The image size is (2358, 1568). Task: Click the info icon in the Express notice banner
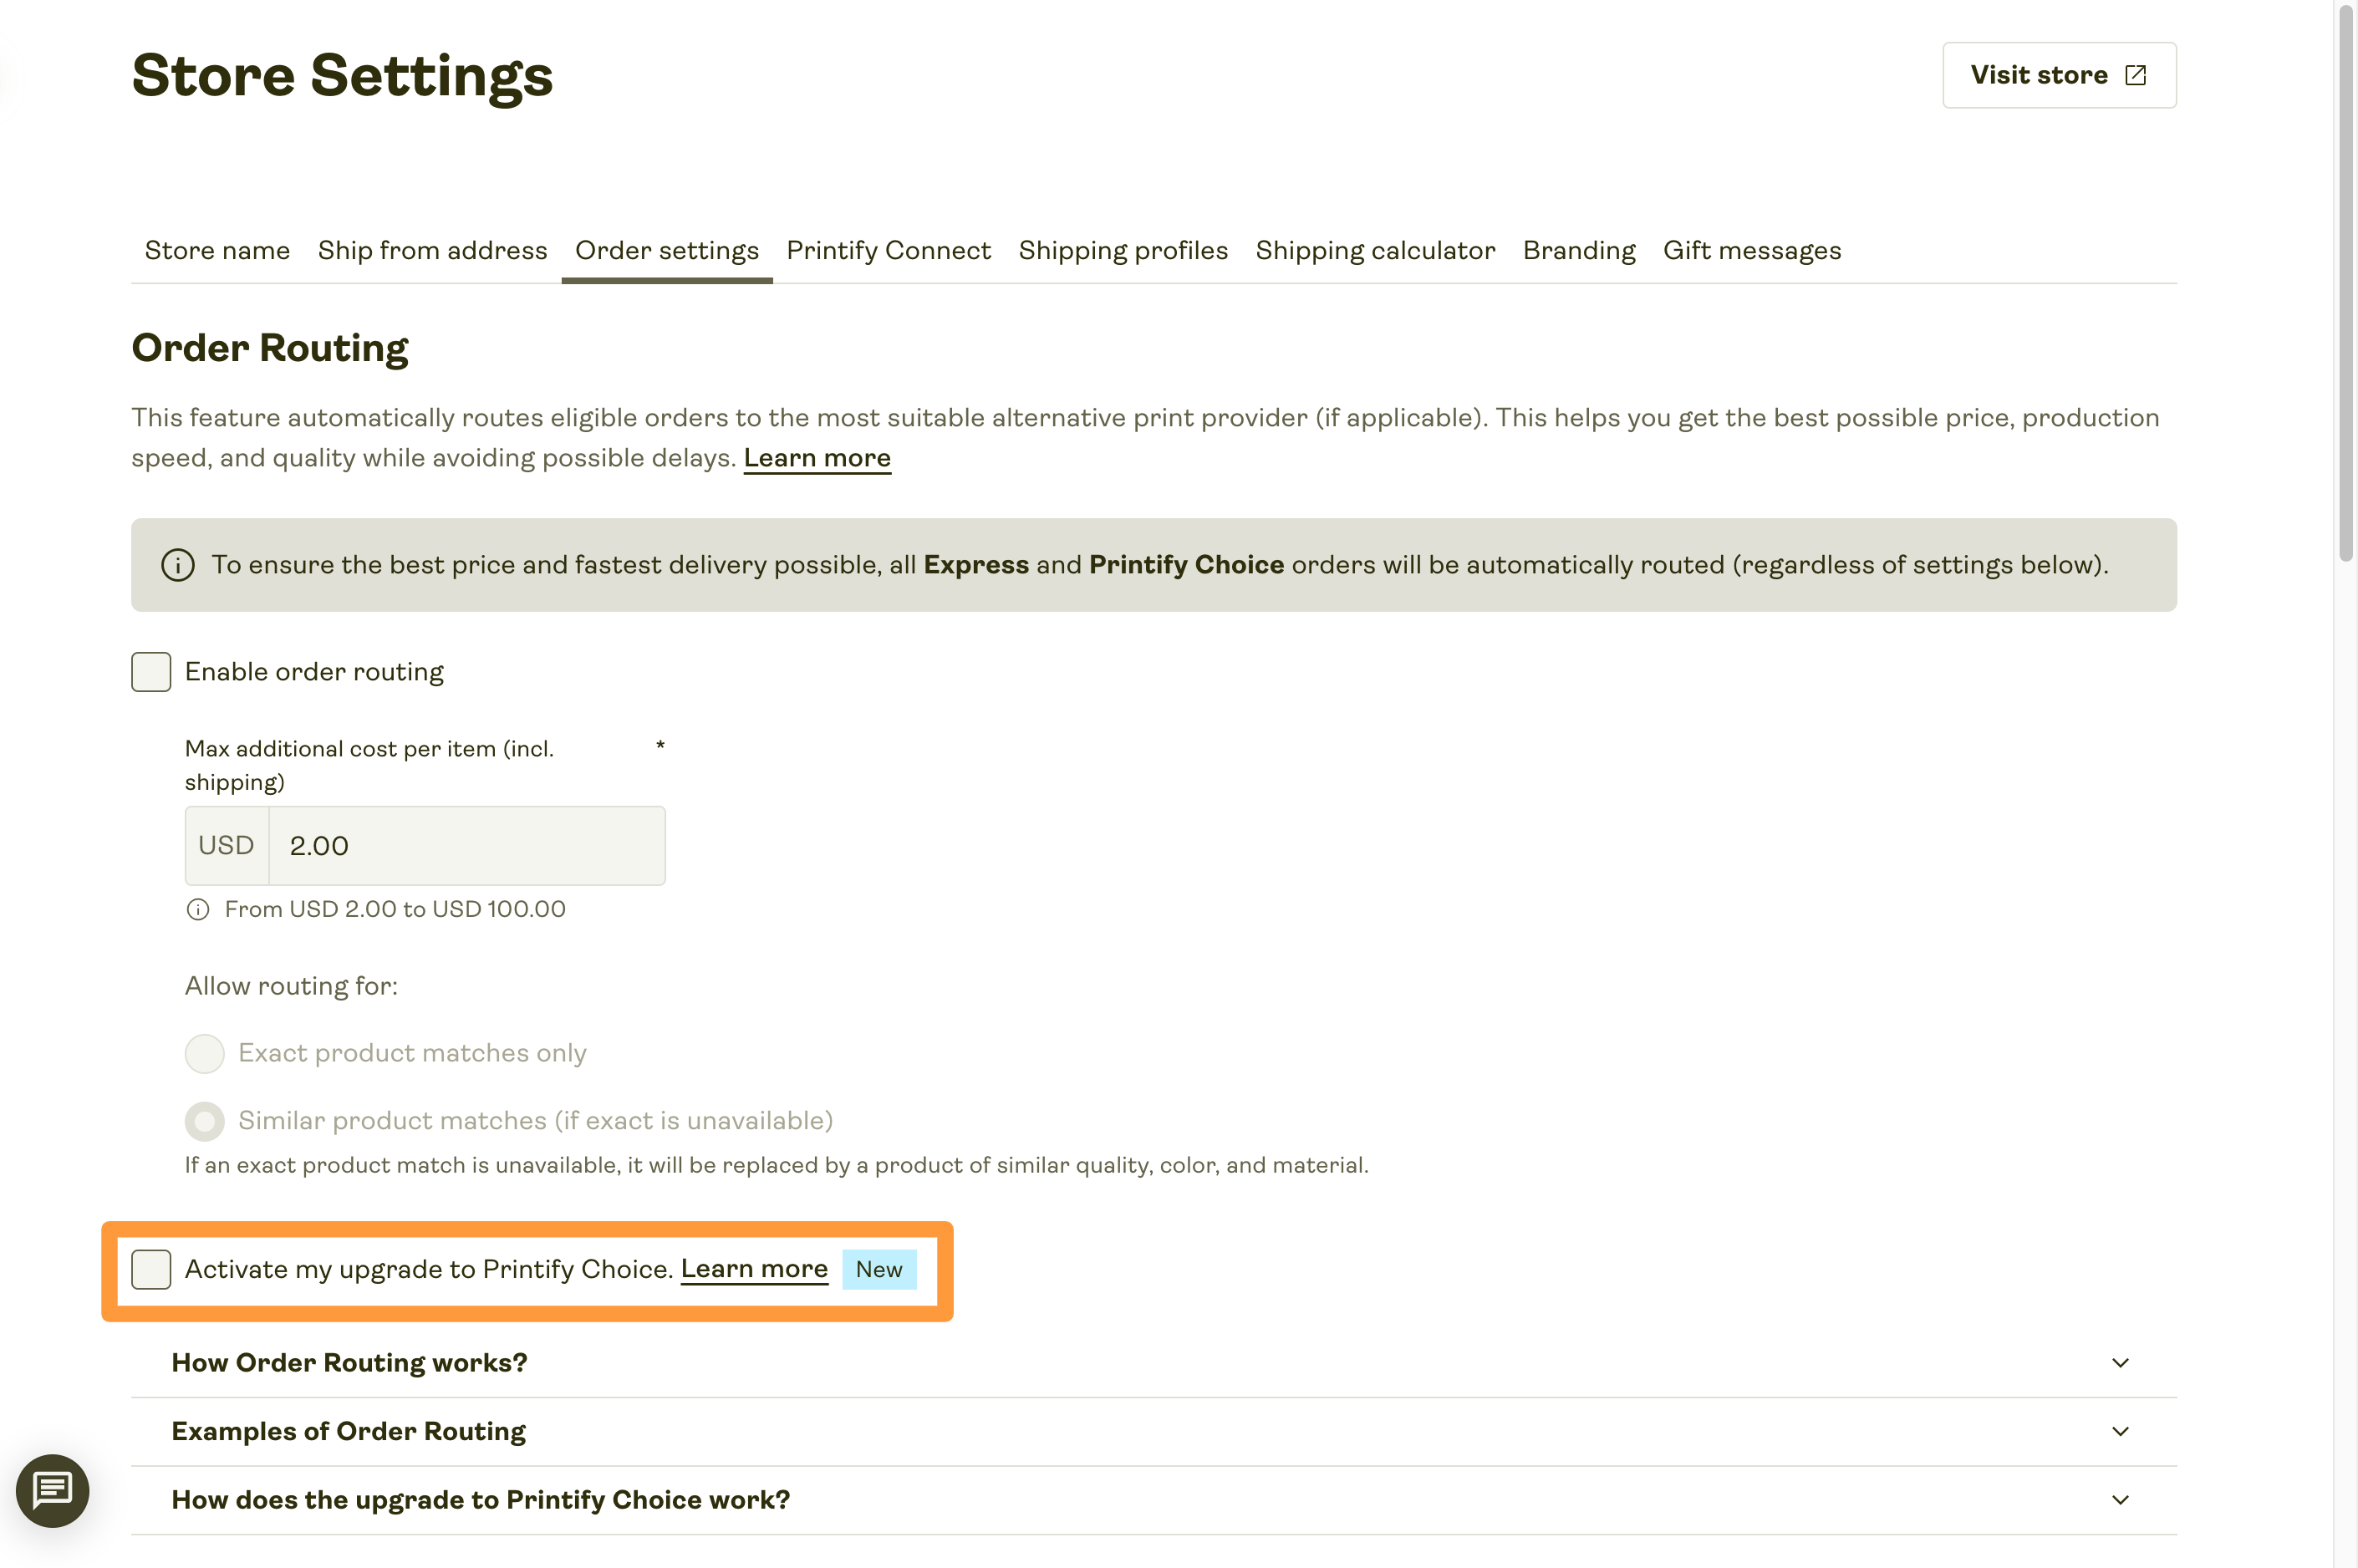178,565
